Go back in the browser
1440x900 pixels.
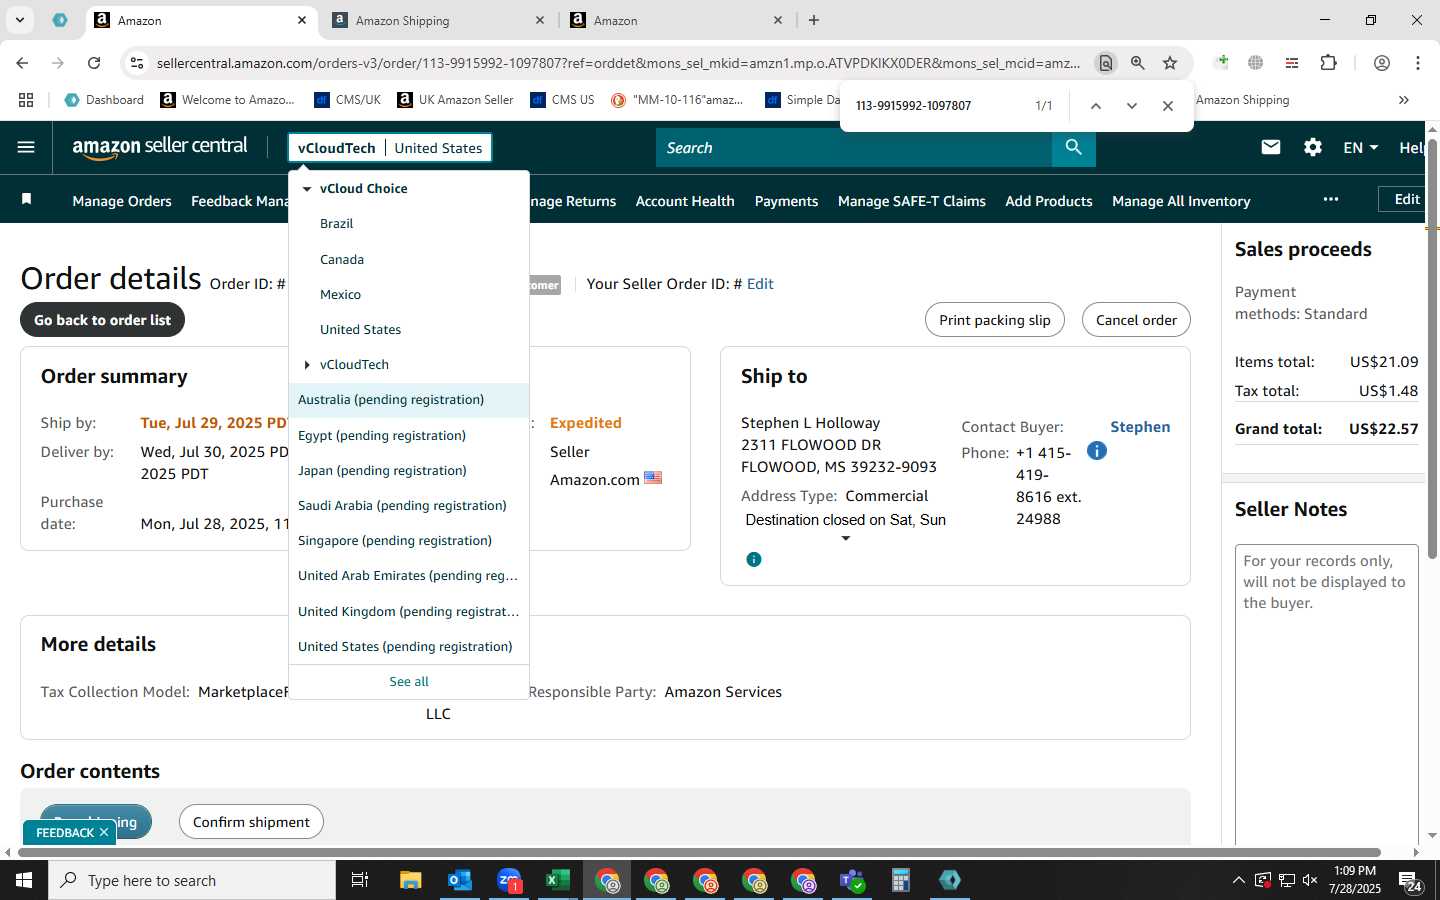point(22,63)
